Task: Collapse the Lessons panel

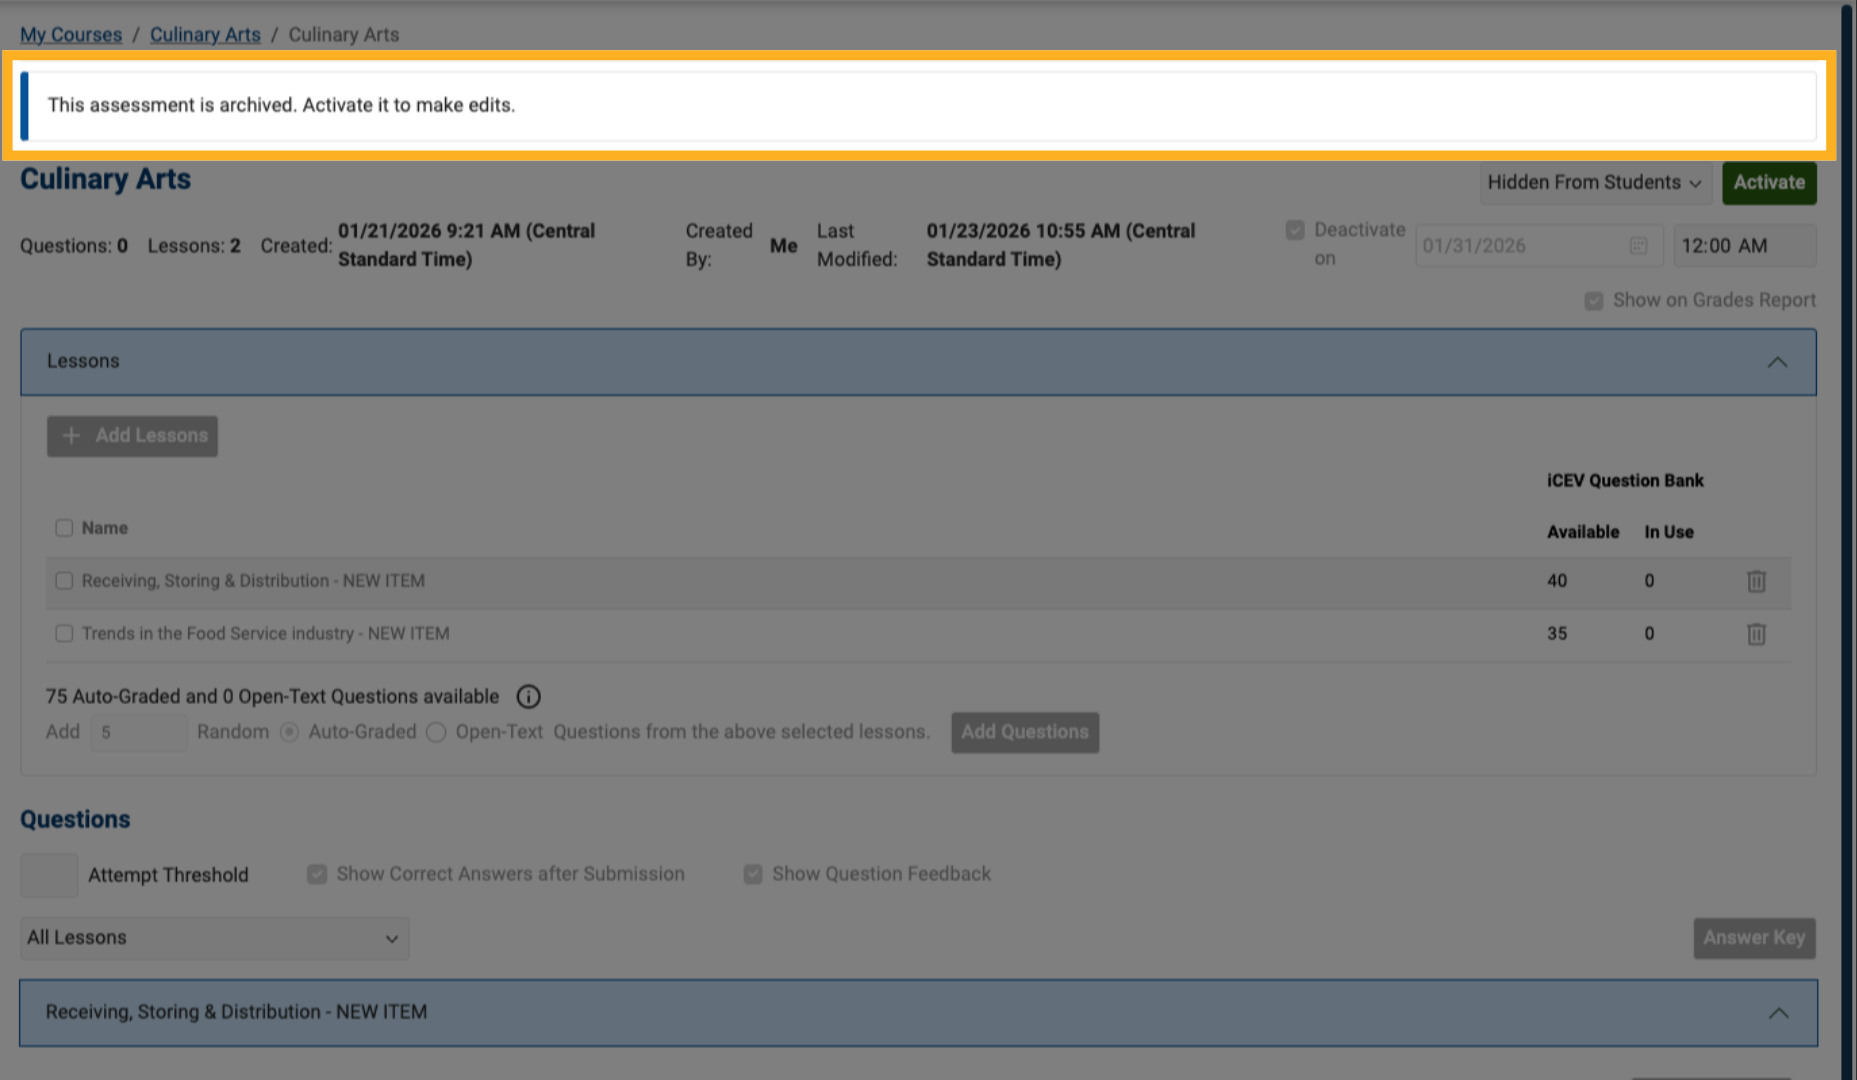Action: [x=1777, y=362]
